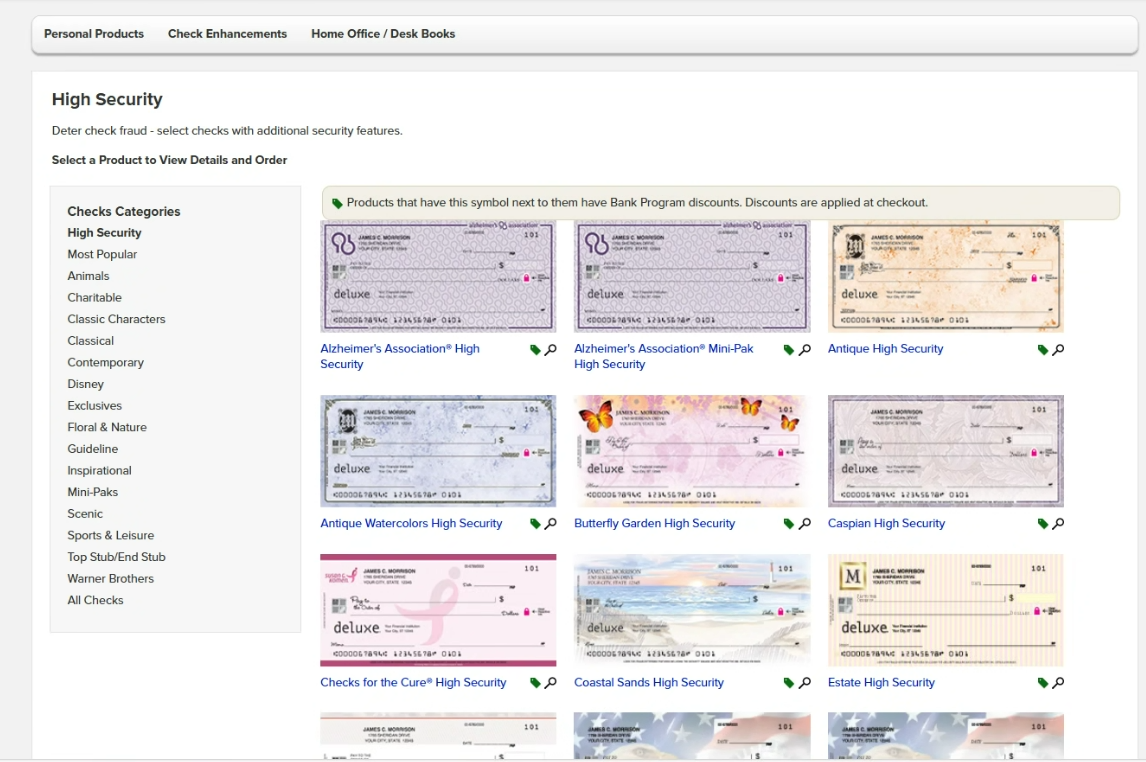Screen dimensions: 1146x762
Task: Click the Butterfly Garden check thumbnail
Action: (x=691, y=451)
